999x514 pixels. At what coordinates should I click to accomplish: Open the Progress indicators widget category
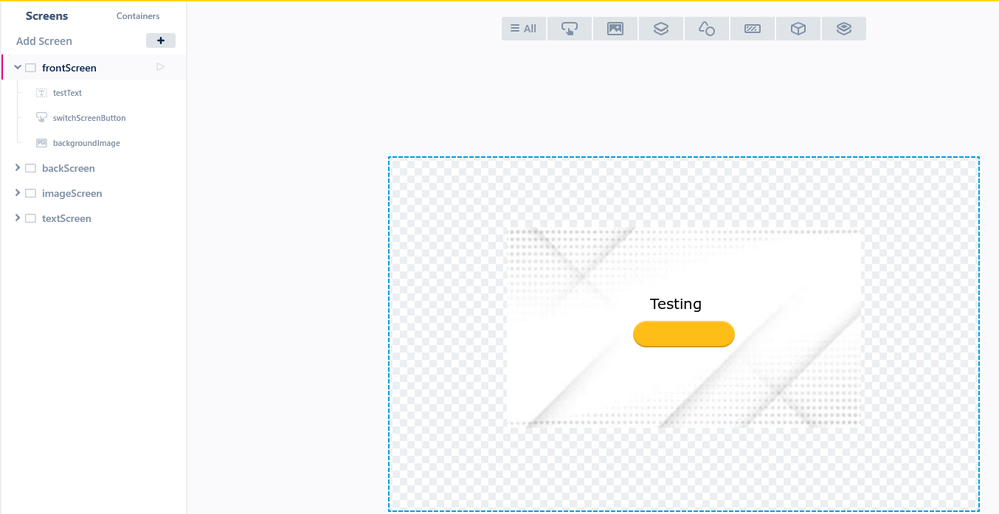752,29
